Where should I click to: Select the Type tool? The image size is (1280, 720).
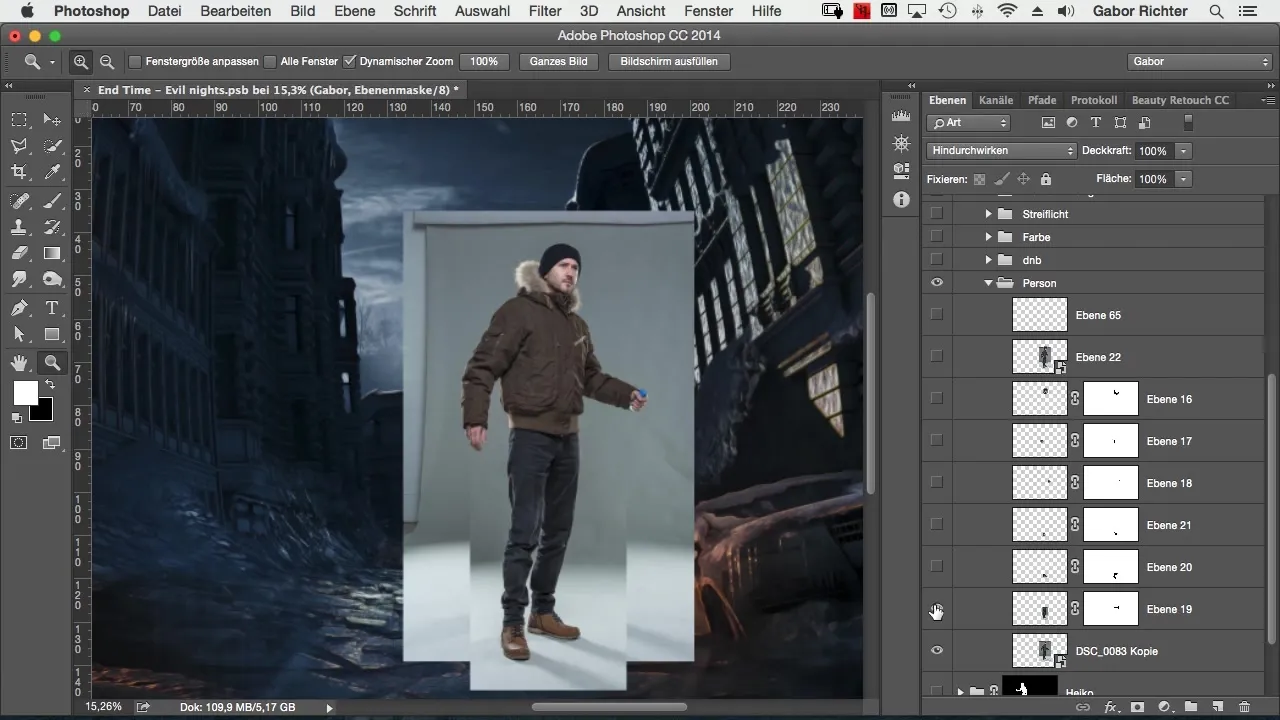click(x=53, y=308)
